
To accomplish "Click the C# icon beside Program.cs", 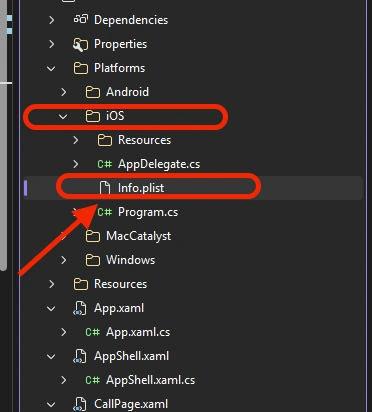I will coord(104,212).
